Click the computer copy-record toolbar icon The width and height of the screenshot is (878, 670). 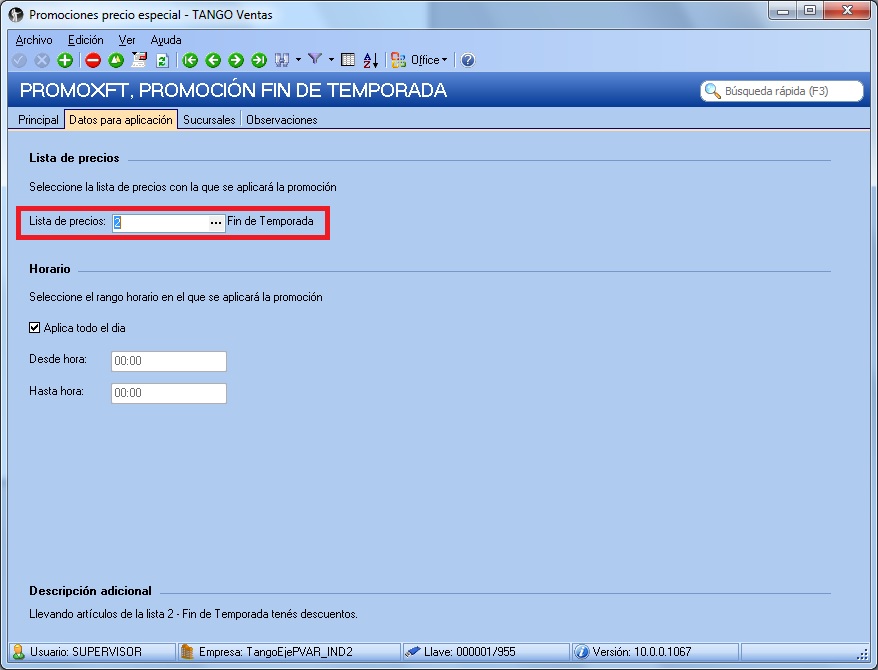[x=139, y=60]
